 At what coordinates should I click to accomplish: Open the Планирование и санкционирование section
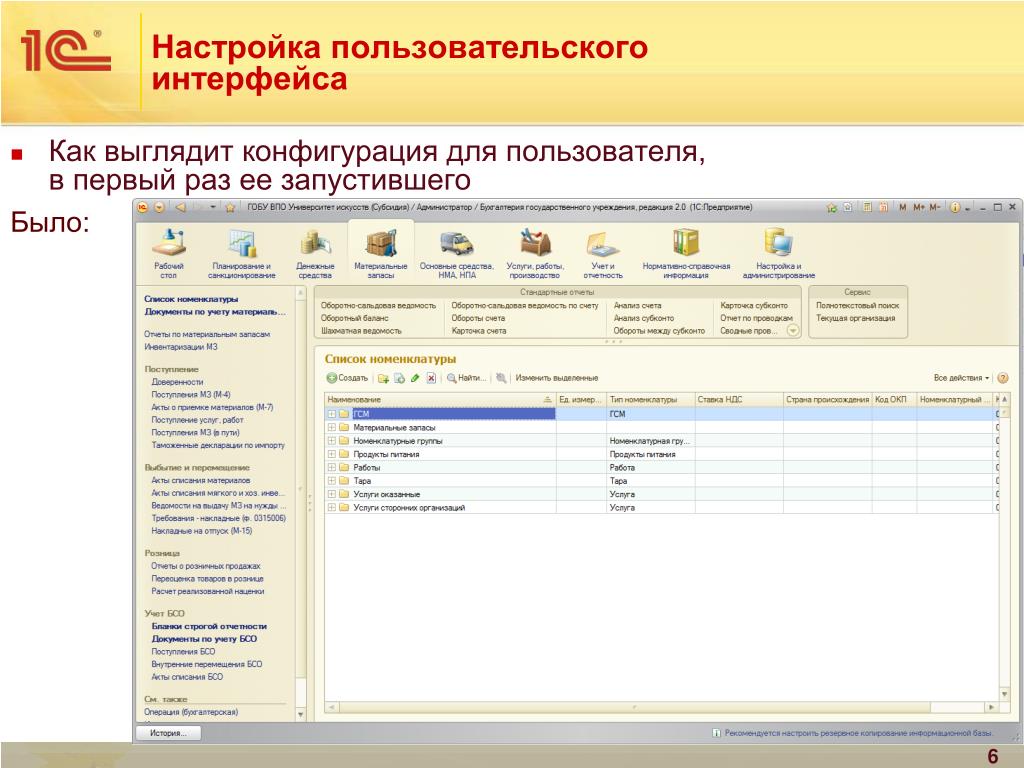242,254
